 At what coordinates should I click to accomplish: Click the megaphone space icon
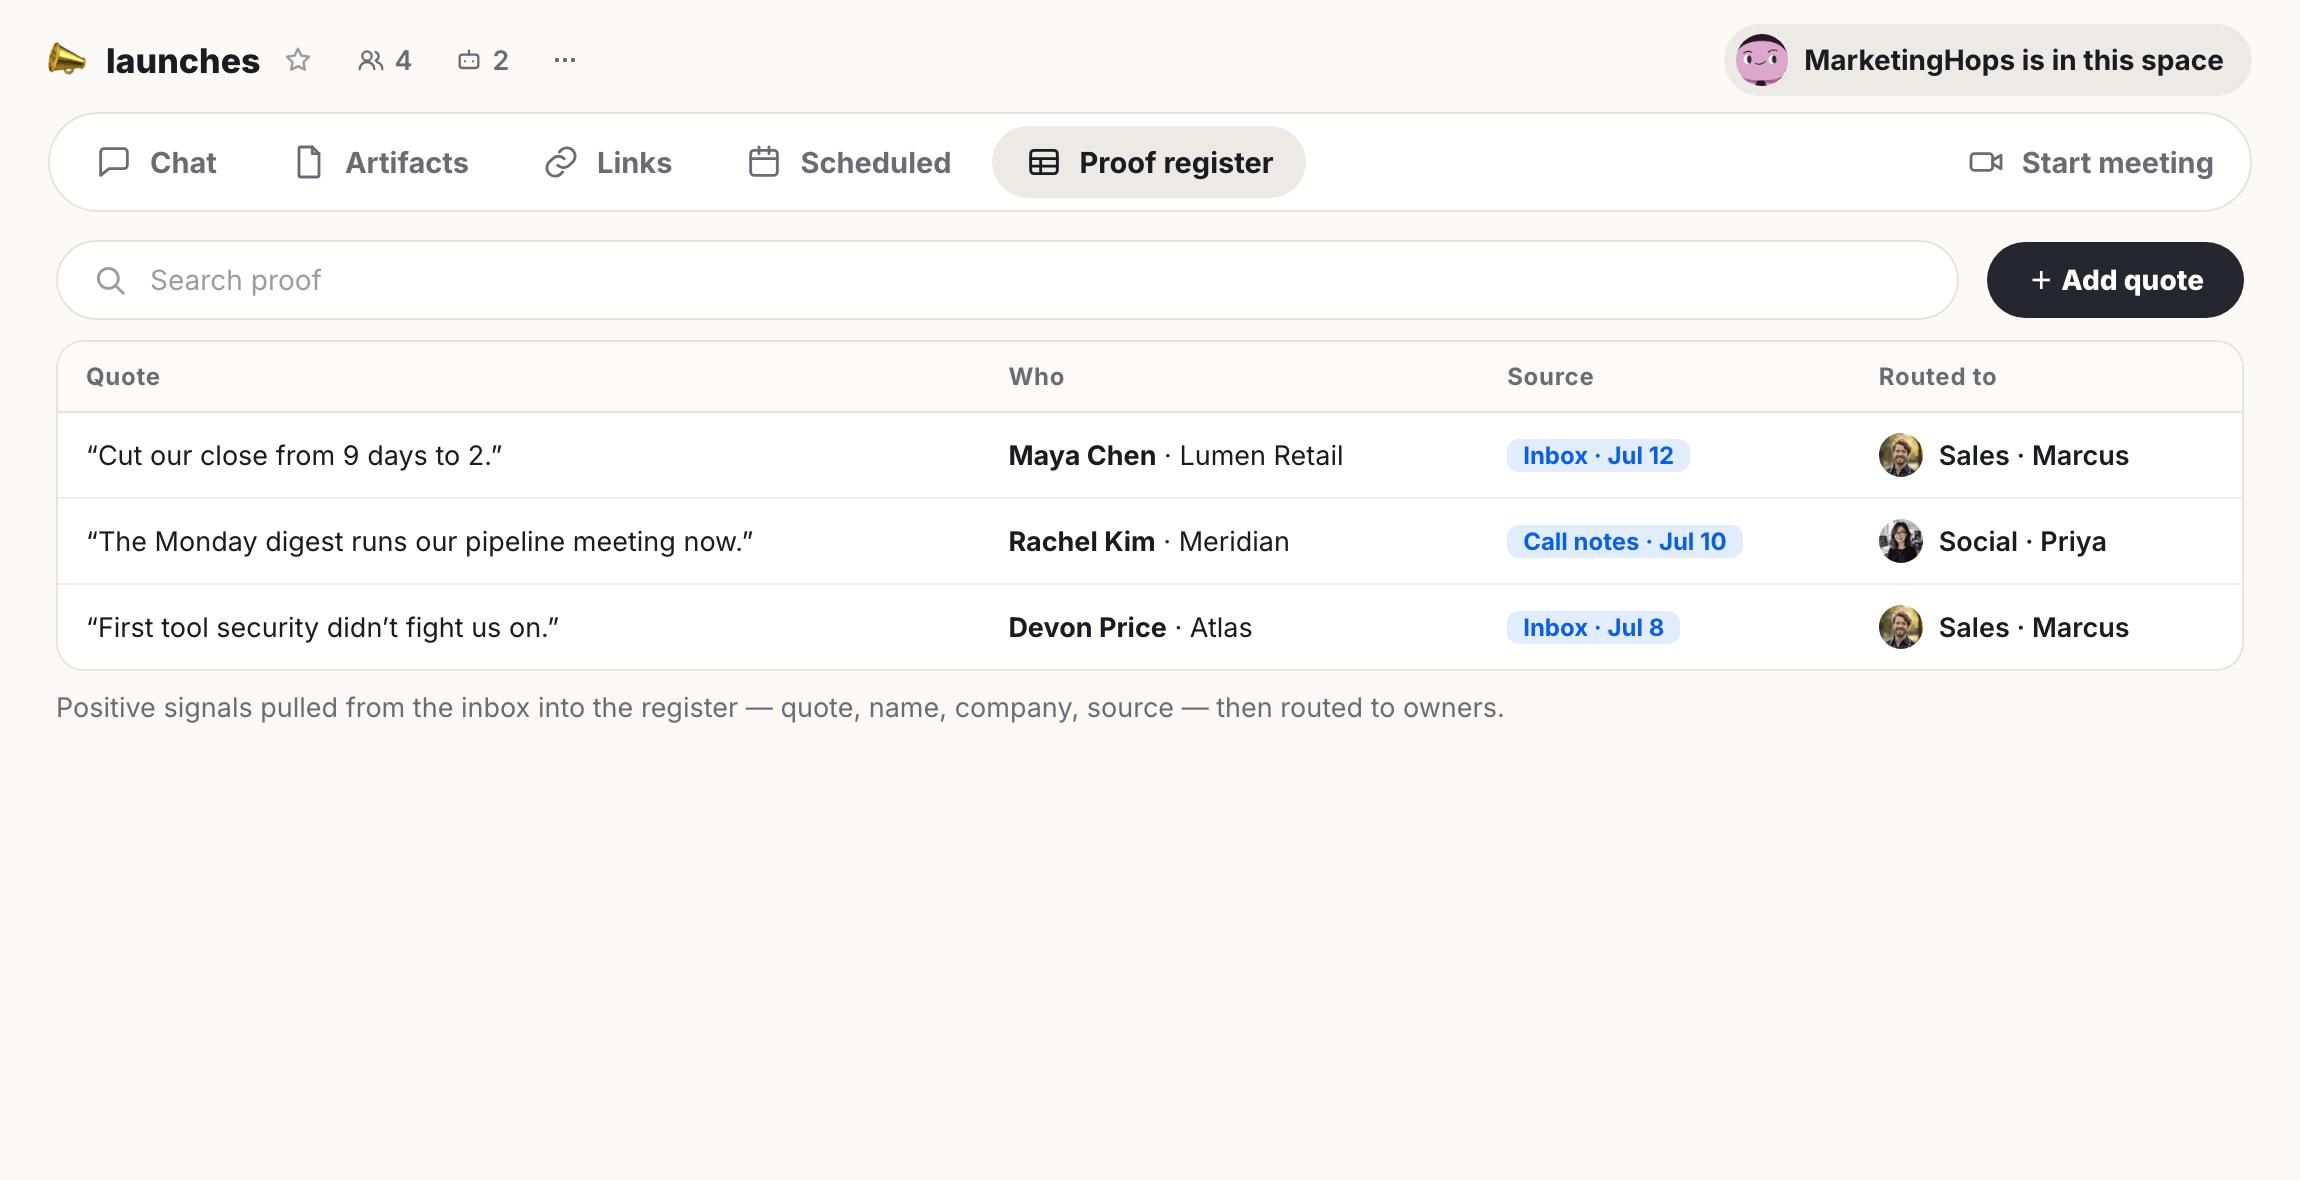pyautogui.click(x=67, y=60)
